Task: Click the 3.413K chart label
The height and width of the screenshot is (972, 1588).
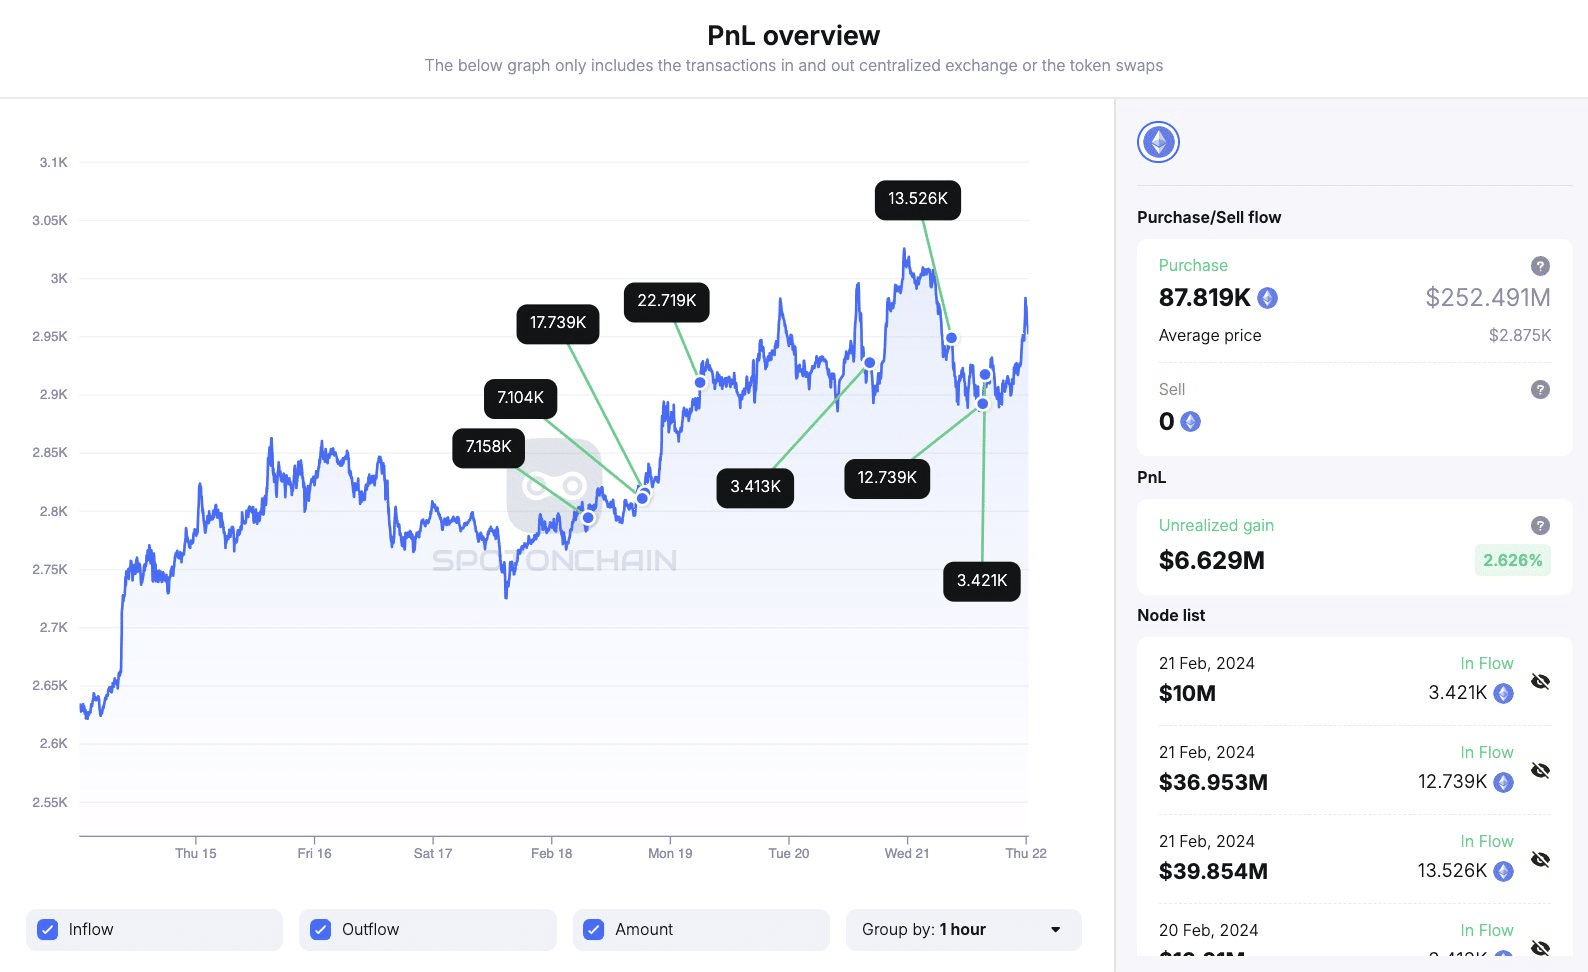Action: point(755,487)
